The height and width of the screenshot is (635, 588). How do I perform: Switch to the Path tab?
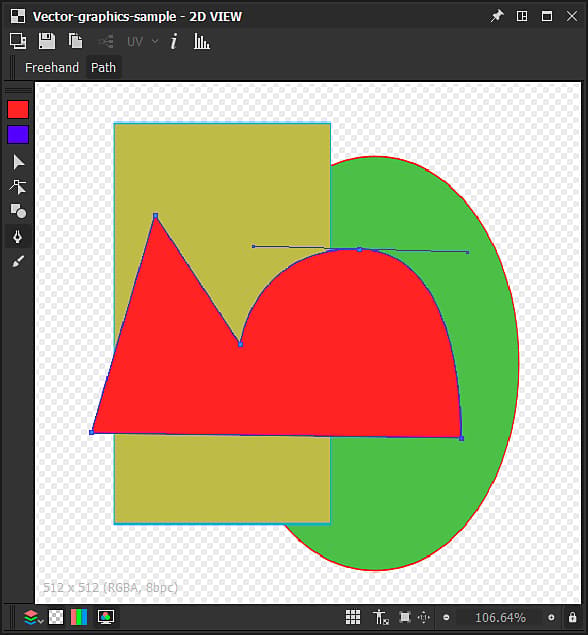pos(103,68)
